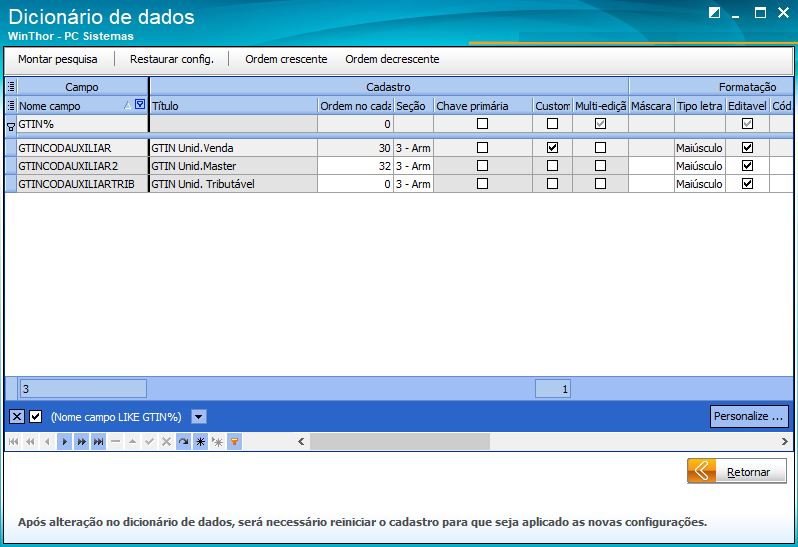Click the Cadastro band header
This screenshot has width=798, height=547.
(389, 87)
